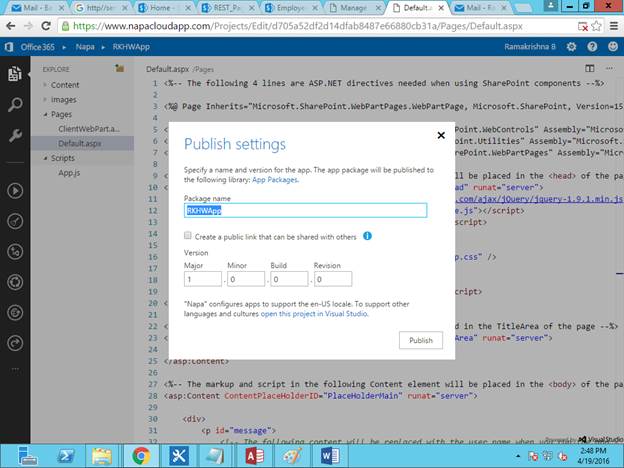Switch to the first Mail browser tab
Image resolution: width=624 pixels, height=468 pixels.
[x=37, y=8]
